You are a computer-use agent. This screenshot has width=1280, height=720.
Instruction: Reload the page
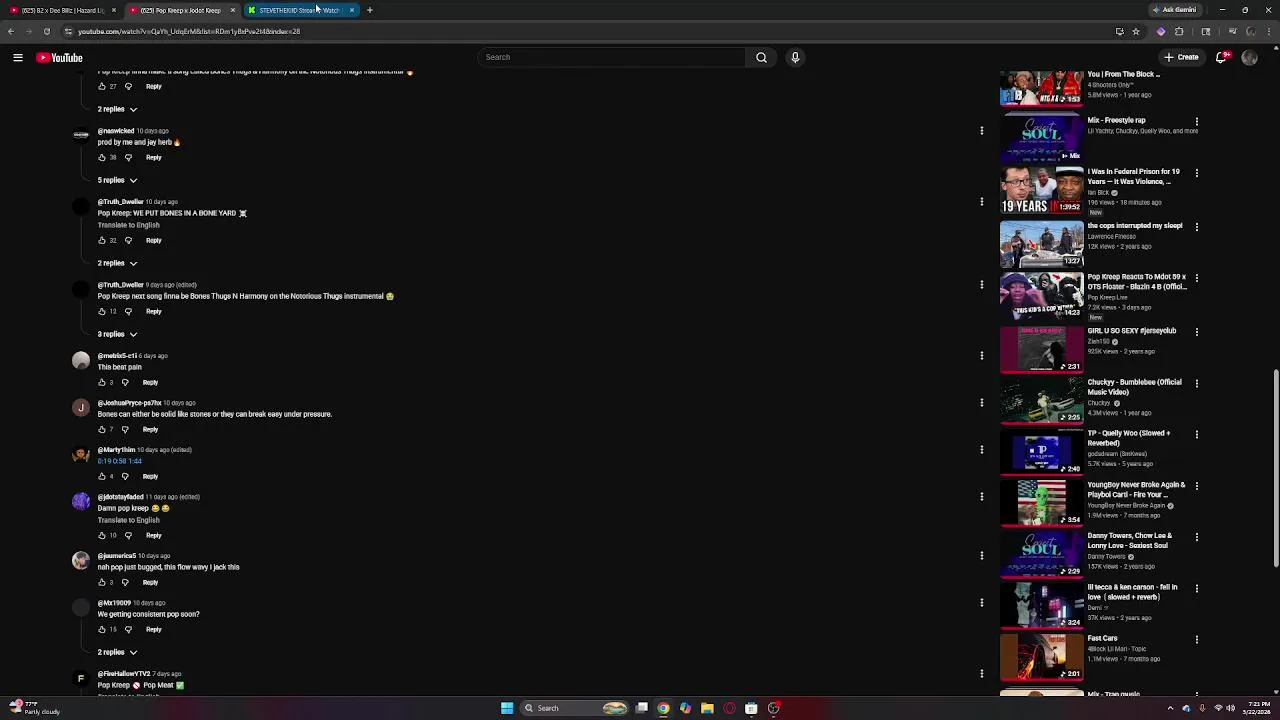click(x=46, y=31)
